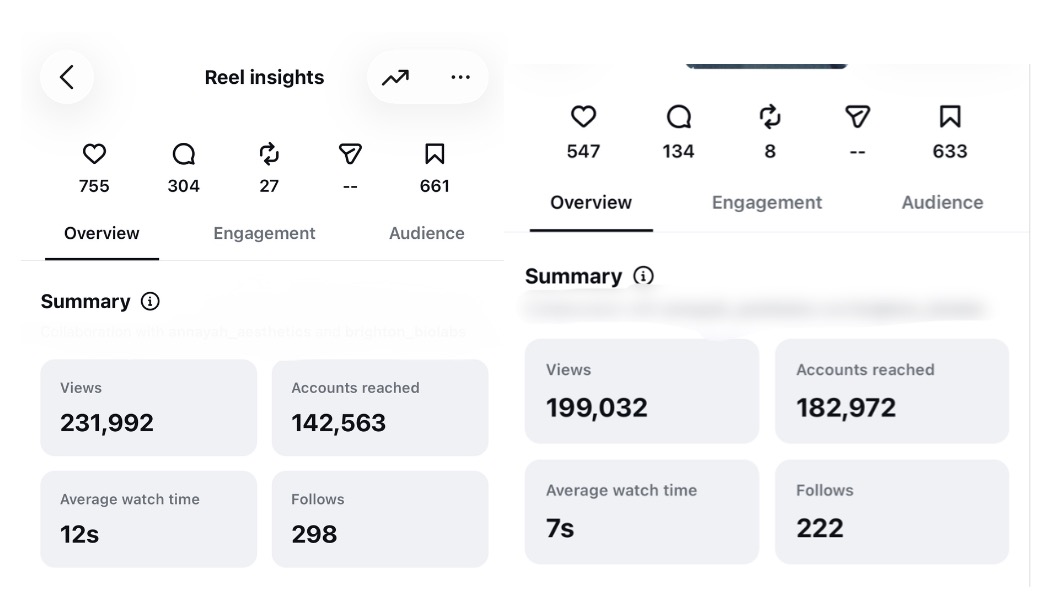Screen dimensions: 1051x596
Task: Switch to Engagement tab in right panel
Action: [x=767, y=202]
